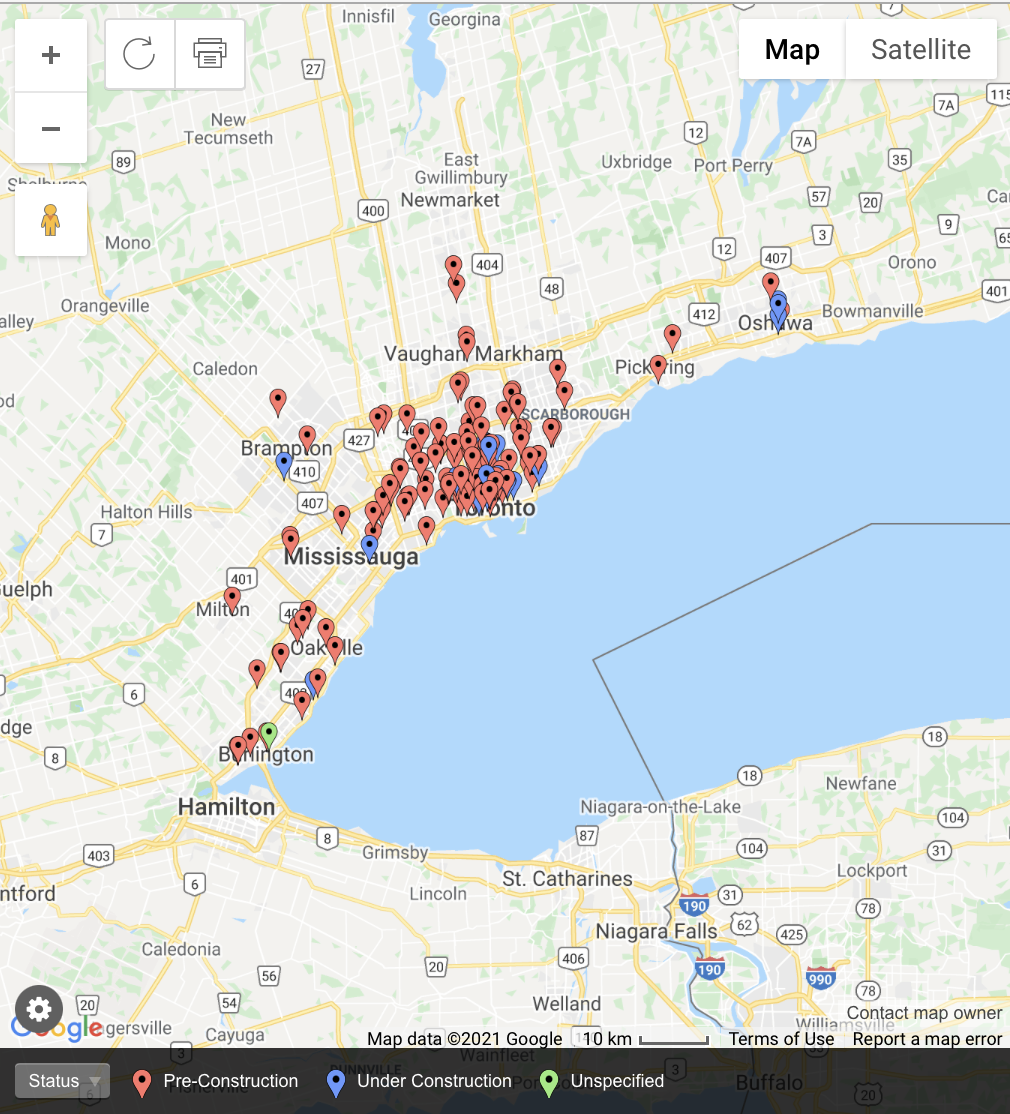Click the Google logo
Screen dimensions: 1010x1114
tap(56, 1027)
